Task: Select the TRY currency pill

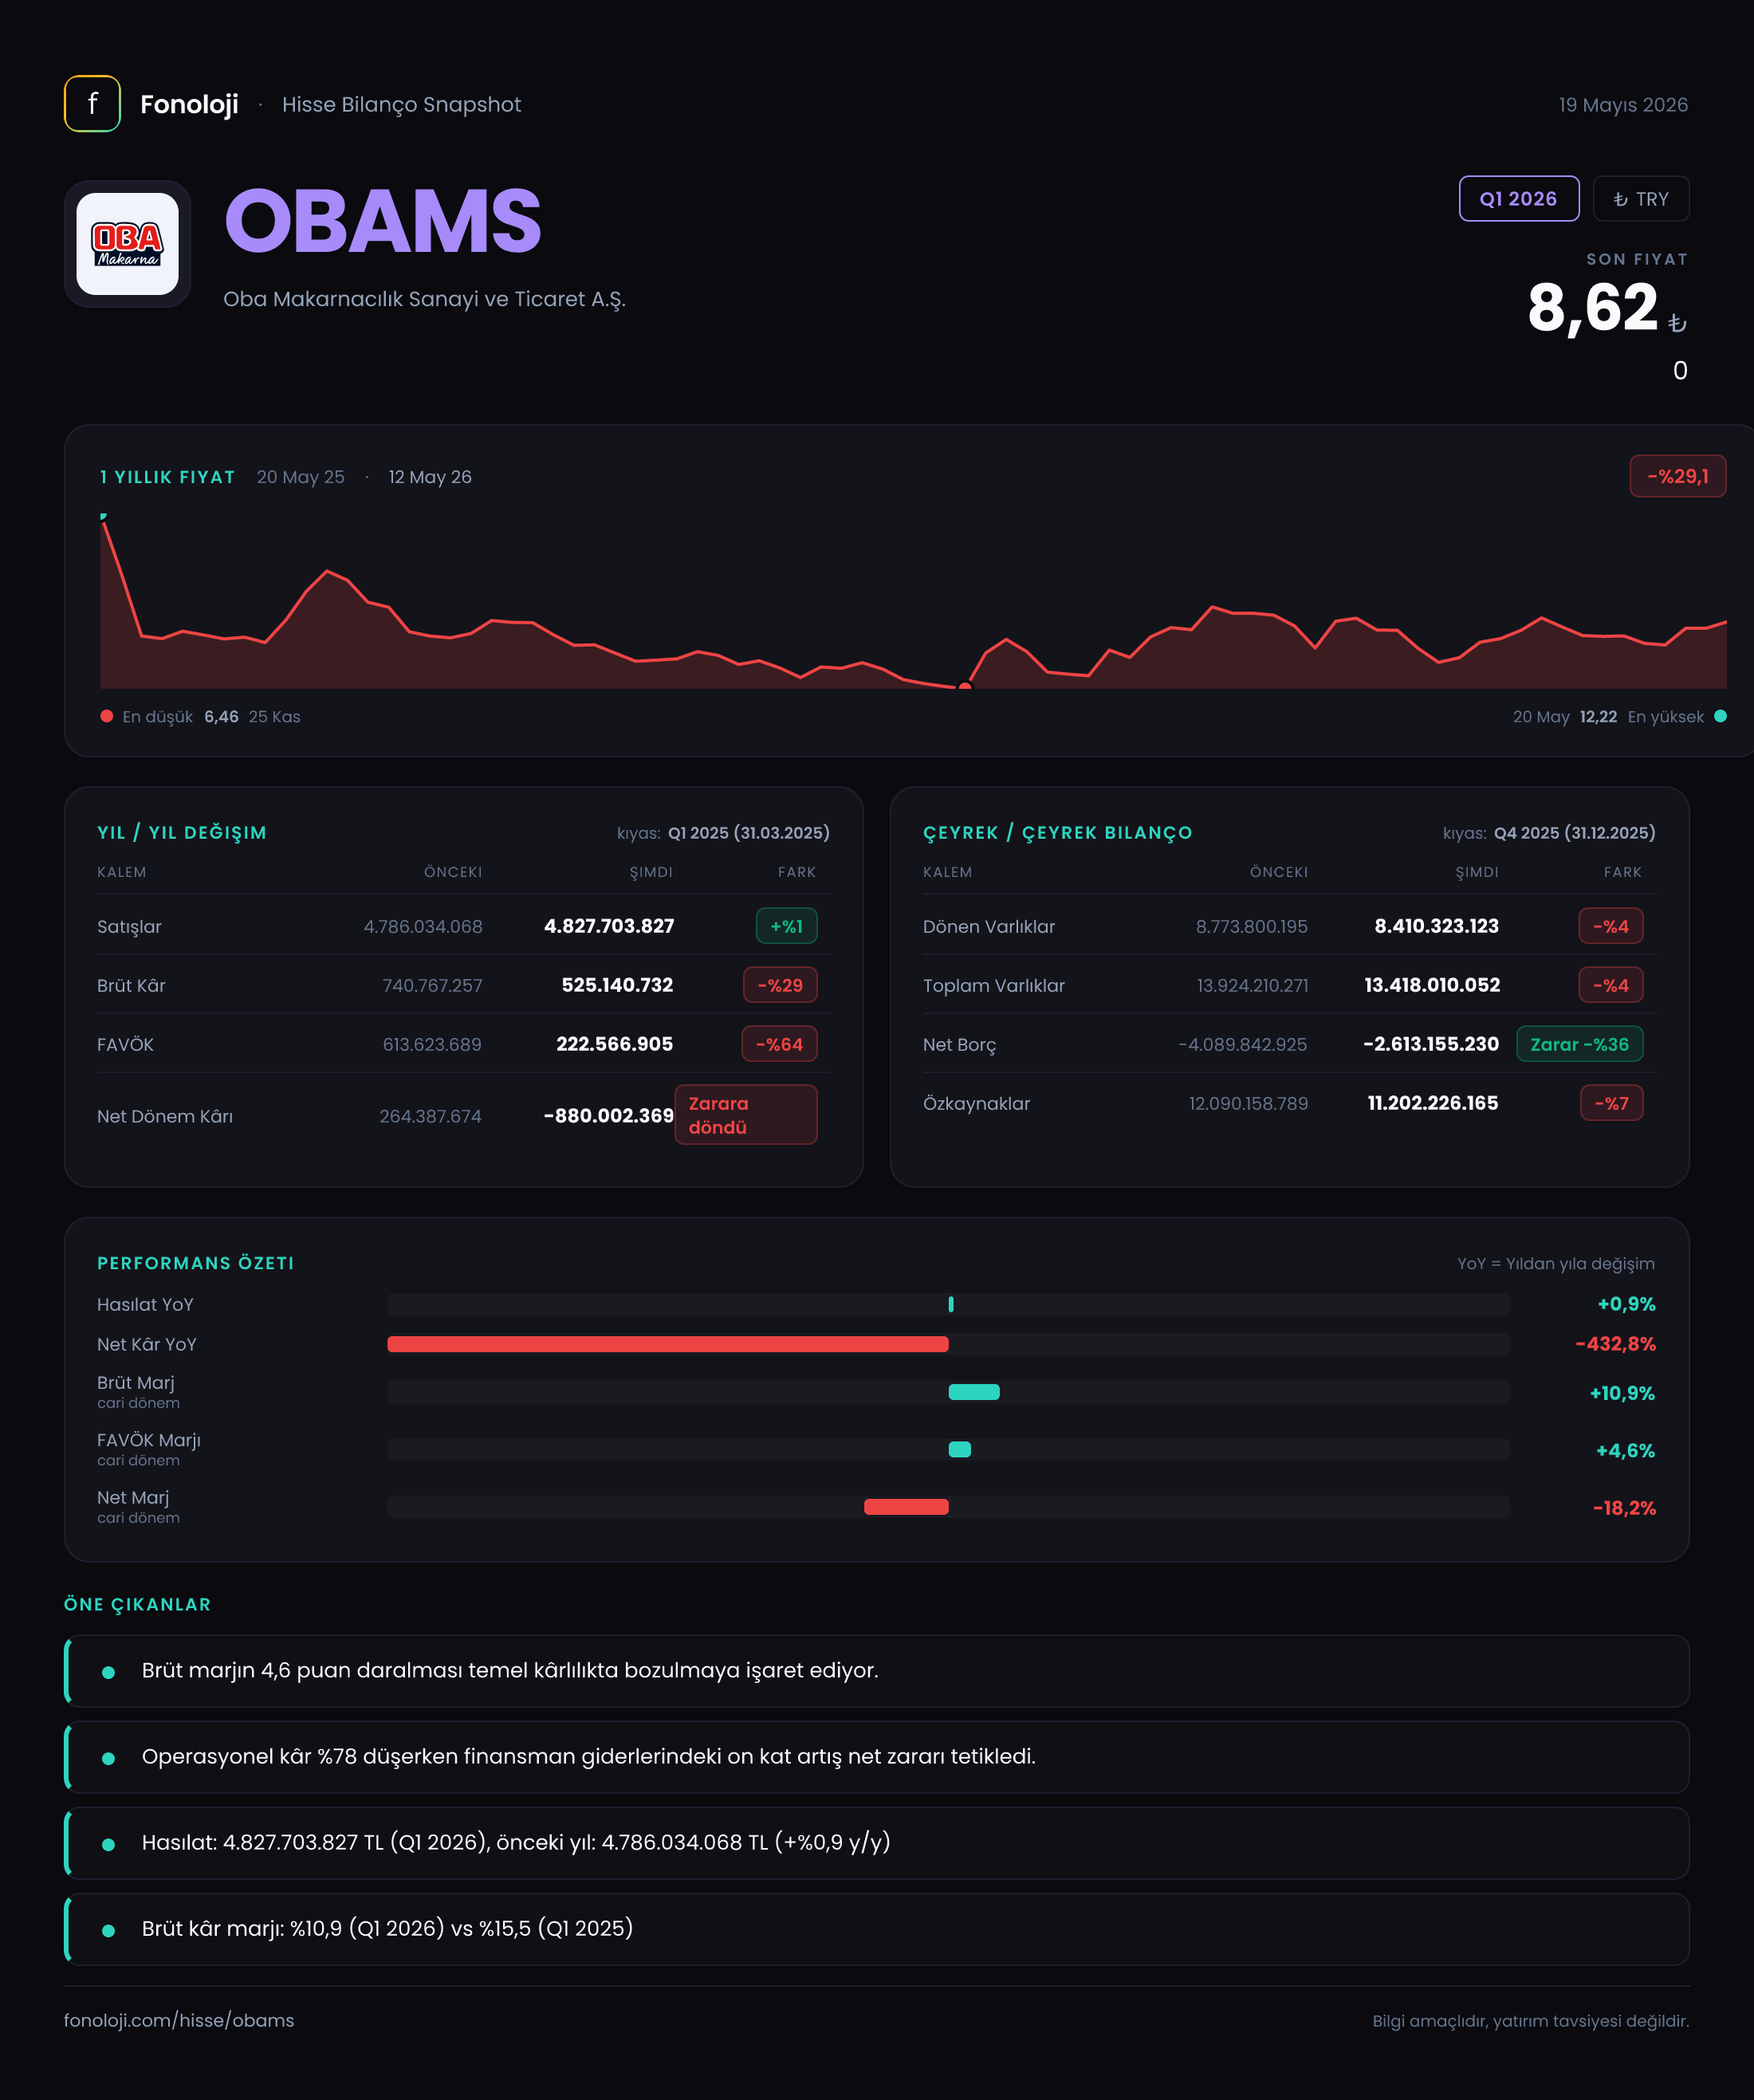Action: pyautogui.click(x=1640, y=199)
